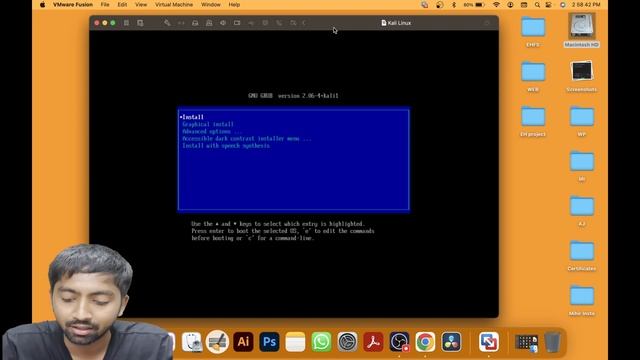Open the File menu

point(105,5)
